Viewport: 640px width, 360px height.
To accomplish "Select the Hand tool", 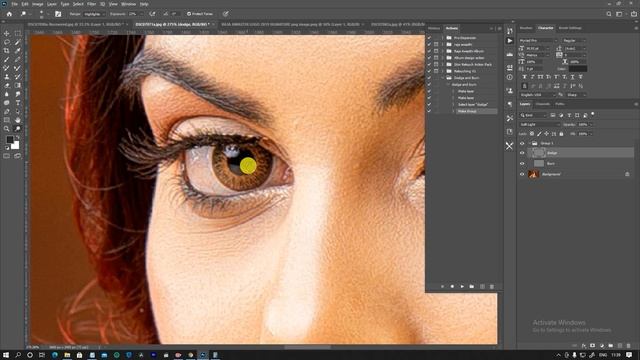I will point(18,120).
